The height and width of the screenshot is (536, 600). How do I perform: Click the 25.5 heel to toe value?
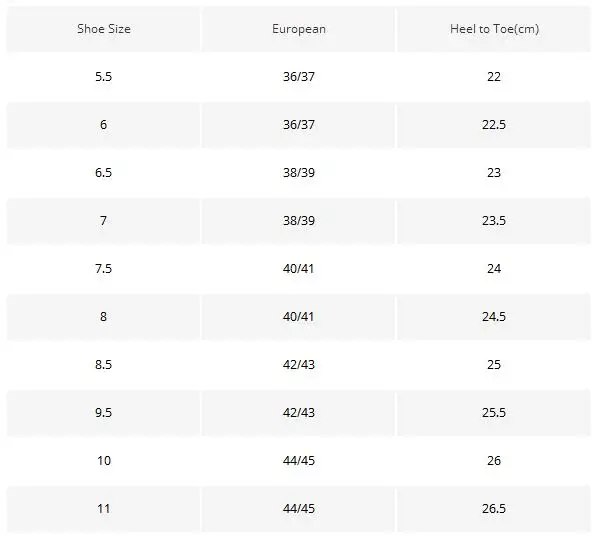(x=494, y=413)
